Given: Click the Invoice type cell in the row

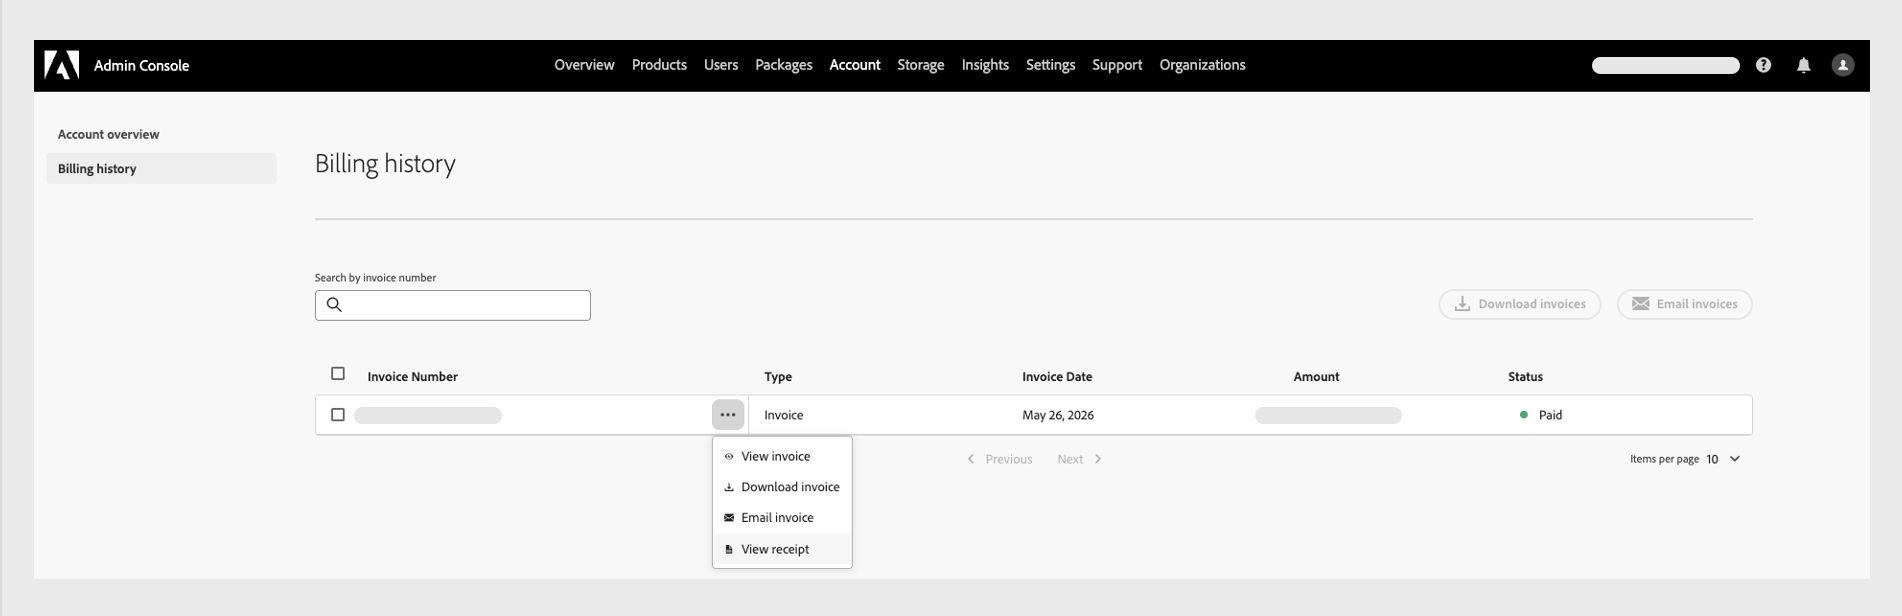Looking at the screenshot, I should click(784, 415).
